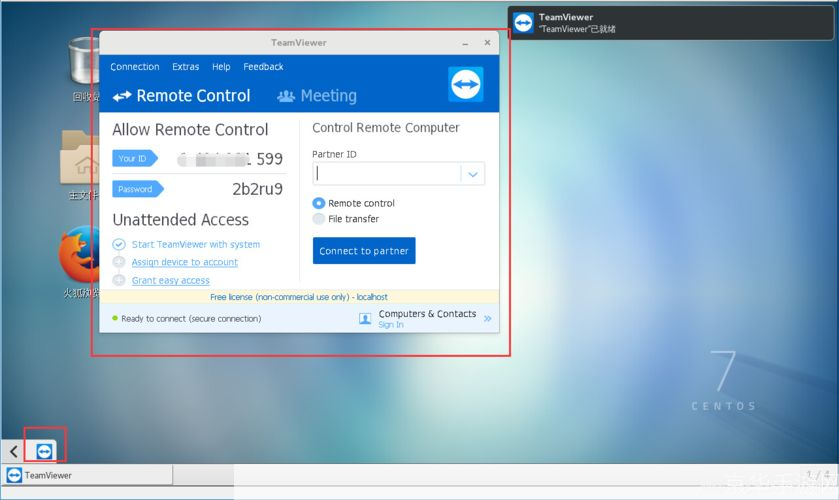
Task: Click the Assign device to account status icon
Action: point(119,262)
